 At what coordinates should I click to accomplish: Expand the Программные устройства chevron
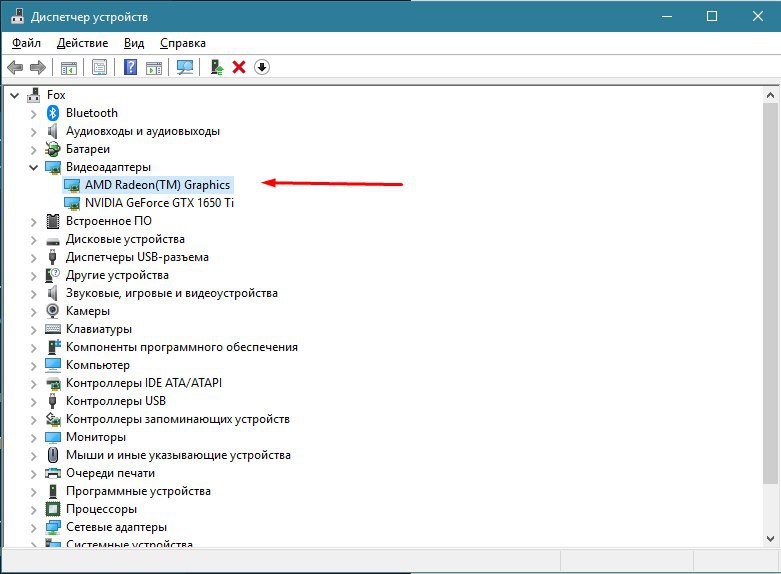(x=33, y=492)
